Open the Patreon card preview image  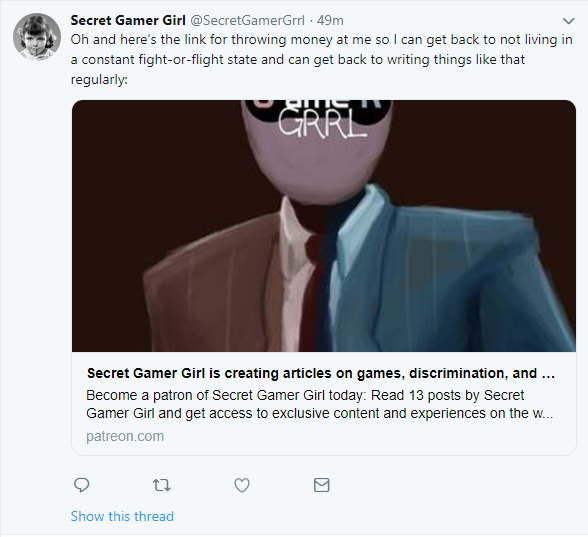(324, 226)
